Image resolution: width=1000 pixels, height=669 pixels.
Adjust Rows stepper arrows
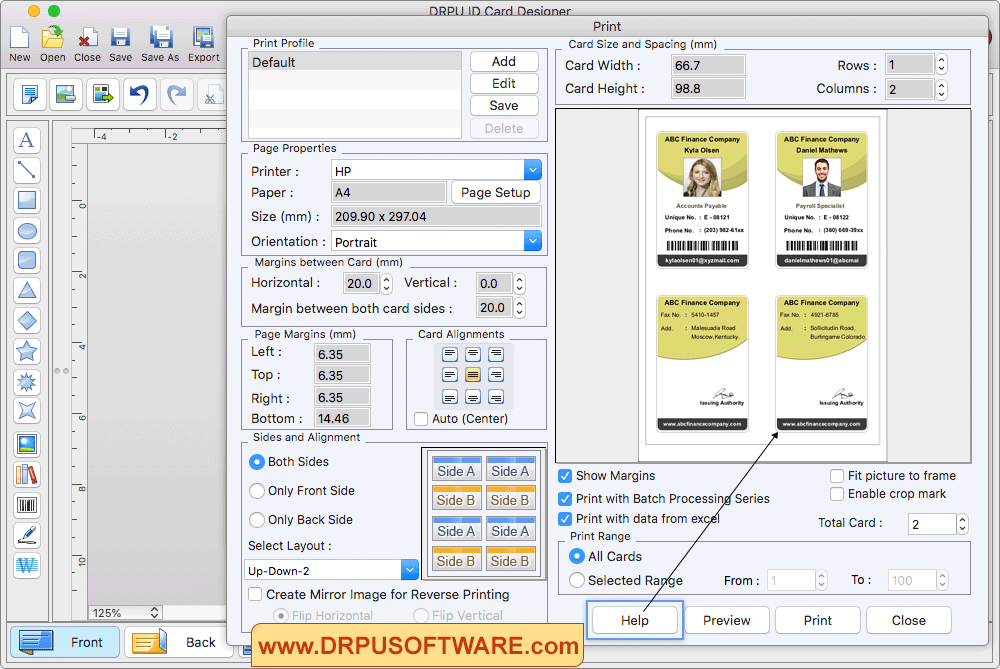[x=941, y=64]
